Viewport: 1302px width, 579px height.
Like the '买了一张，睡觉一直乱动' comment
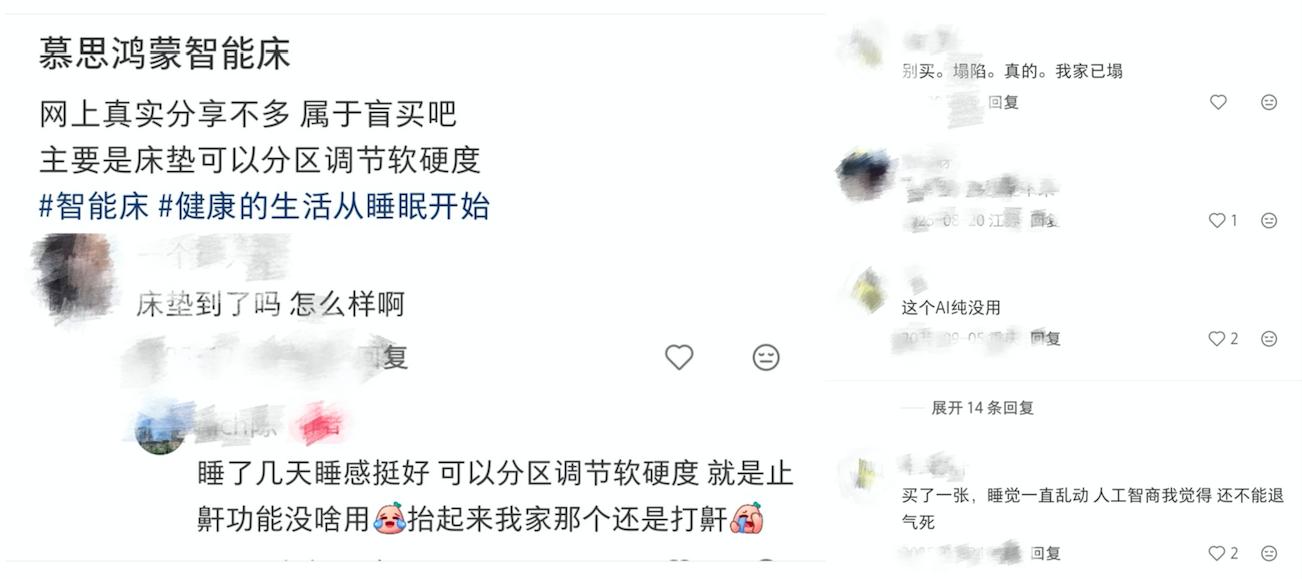click(x=1223, y=553)
